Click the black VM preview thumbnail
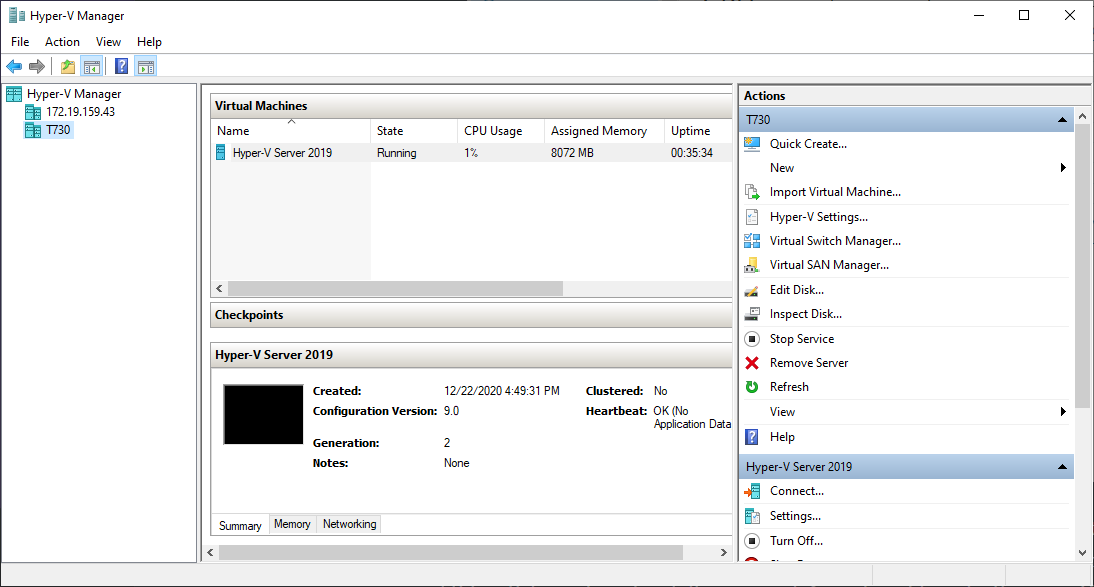The width and height of the screenshot is (1094, 587). 263,415
